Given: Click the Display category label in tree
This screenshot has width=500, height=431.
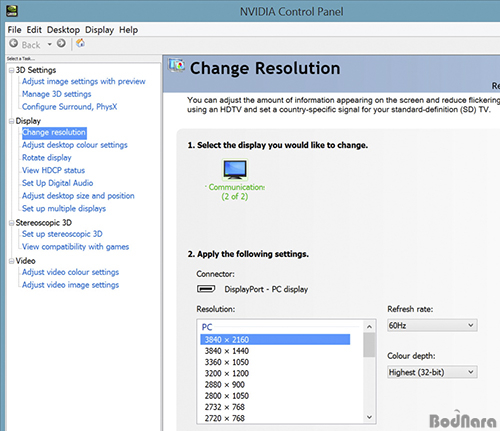Looking at the screenshot, I should click(x=28, y=121).
